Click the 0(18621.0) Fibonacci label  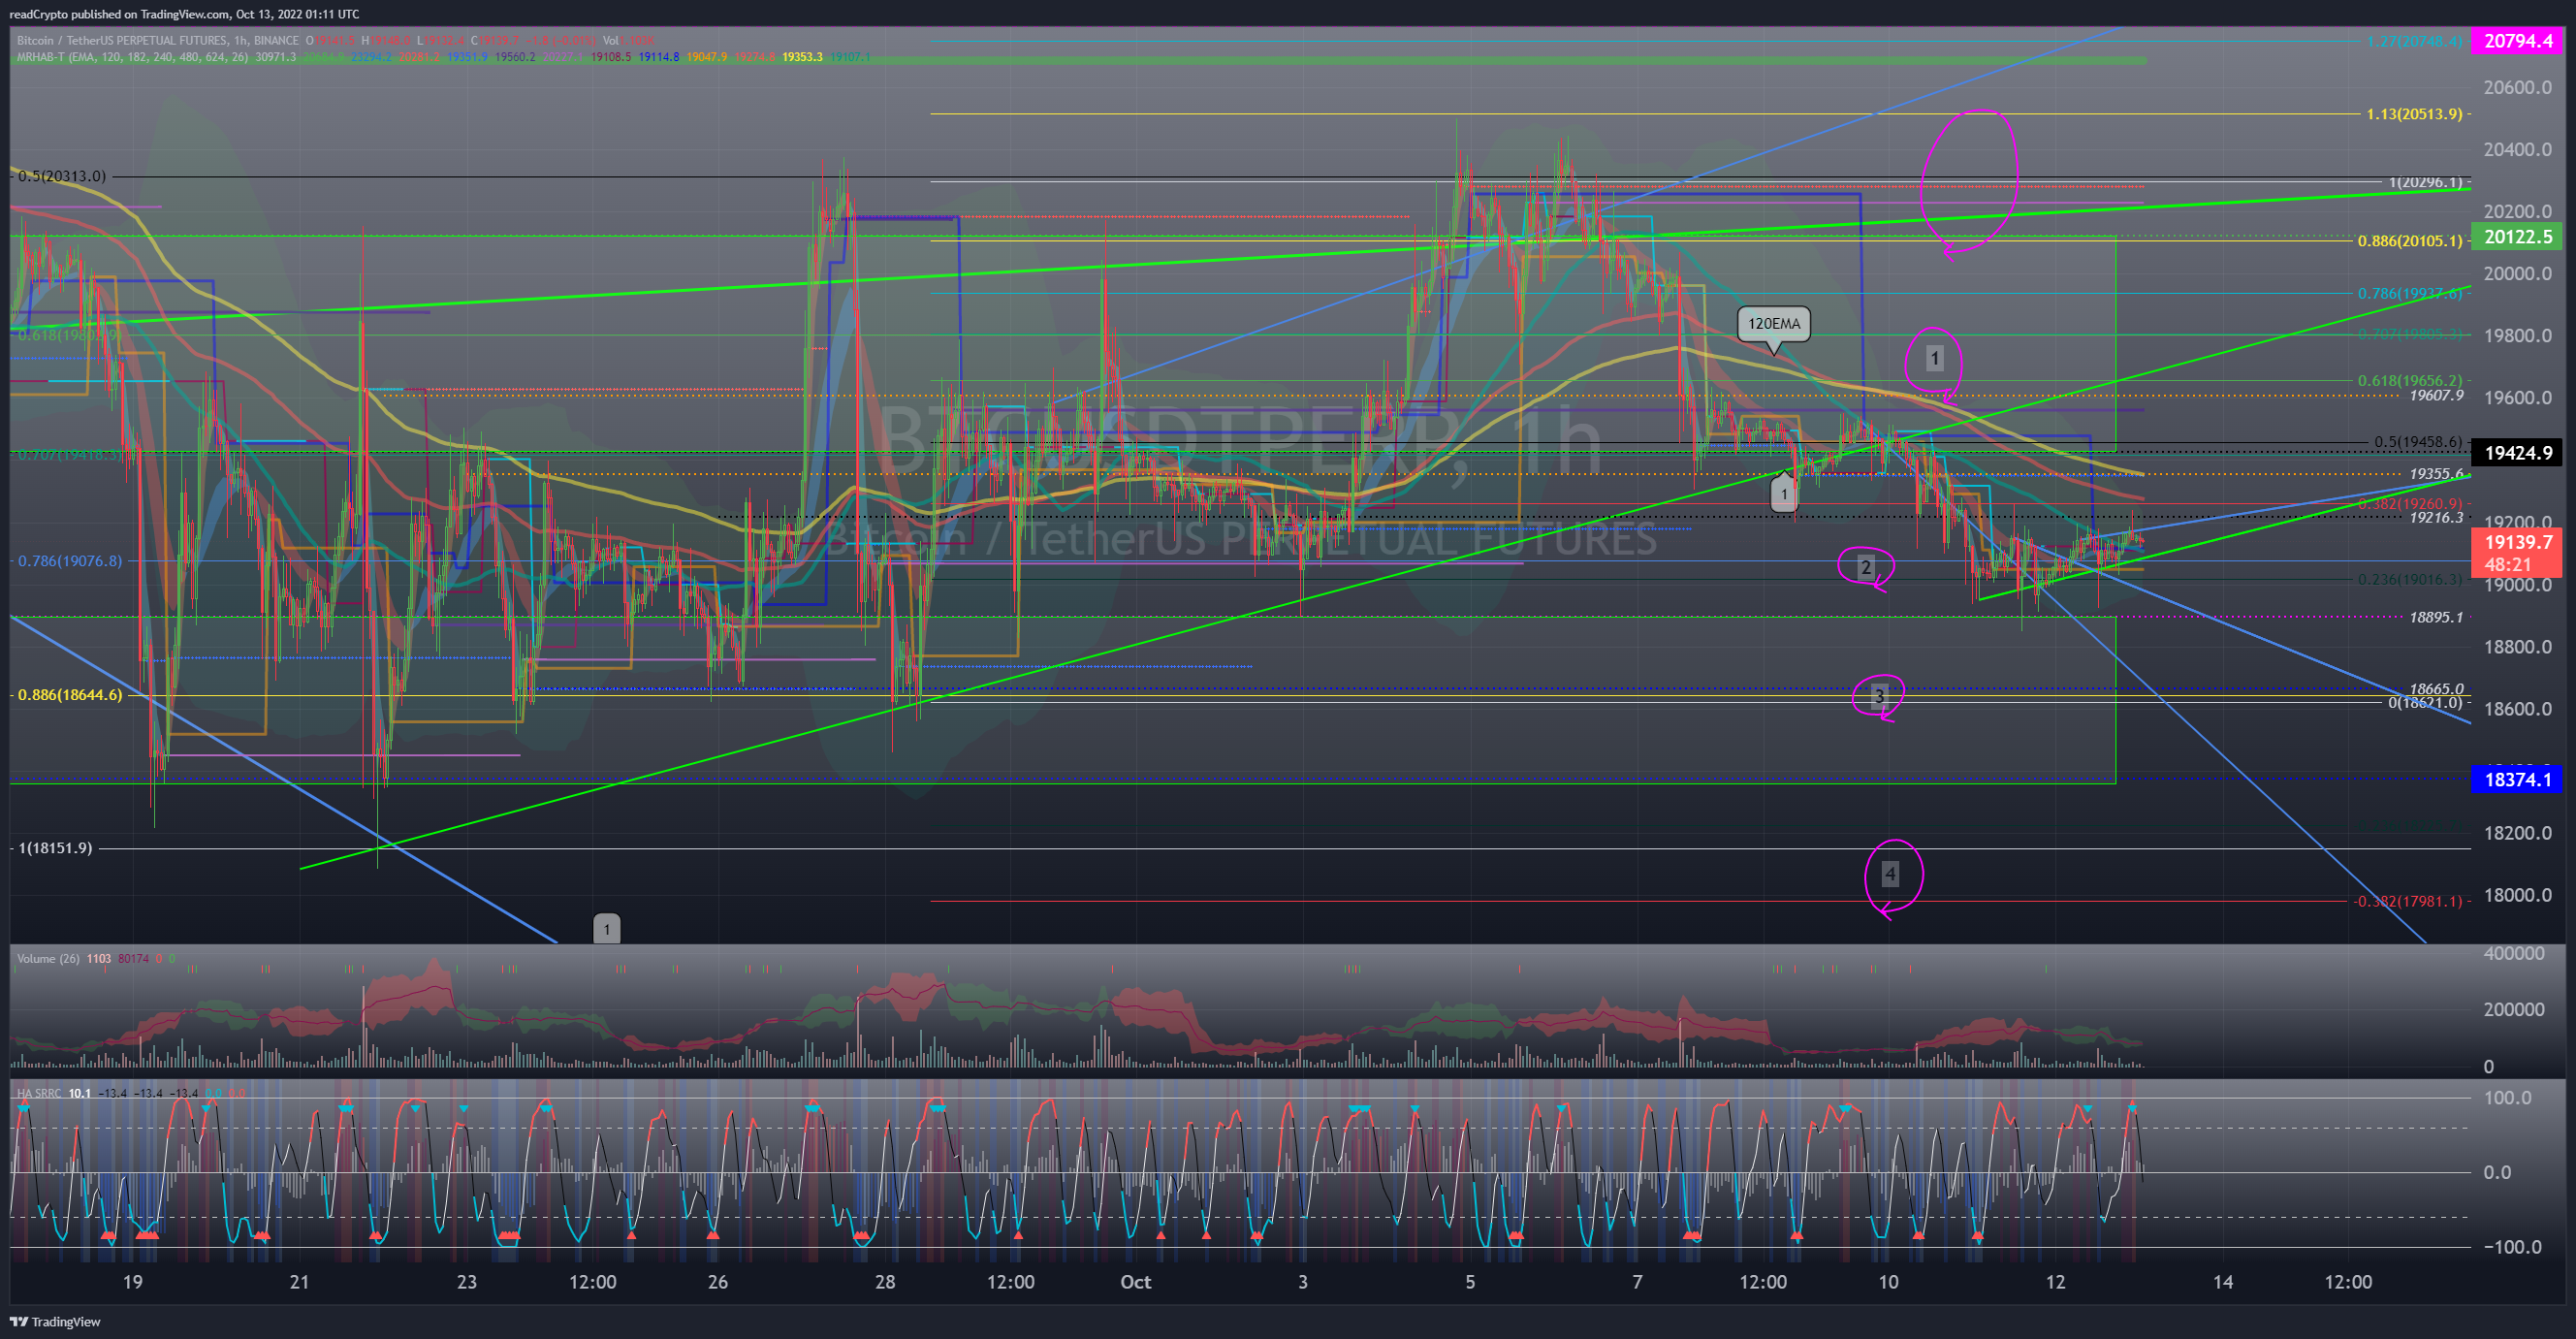coord(2425,703)
